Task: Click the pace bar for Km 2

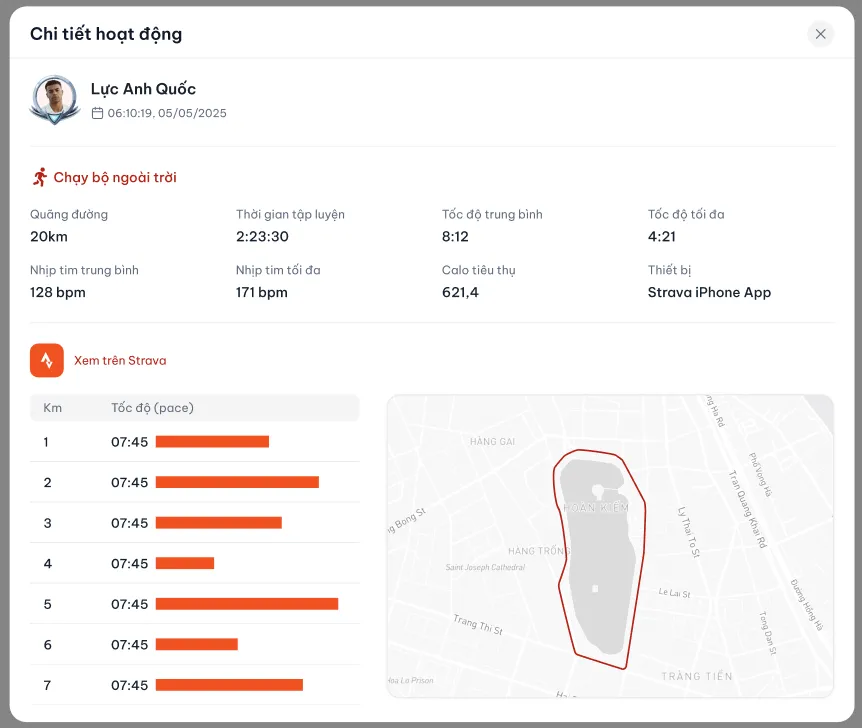Action: (x=237, y=482)
